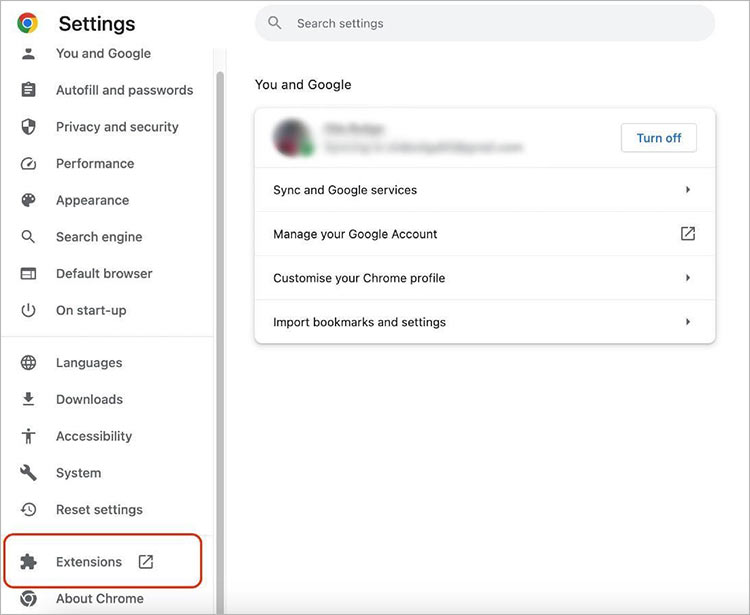Click the Settings page title
Screen dimensions: 750x615
point(97,23)
